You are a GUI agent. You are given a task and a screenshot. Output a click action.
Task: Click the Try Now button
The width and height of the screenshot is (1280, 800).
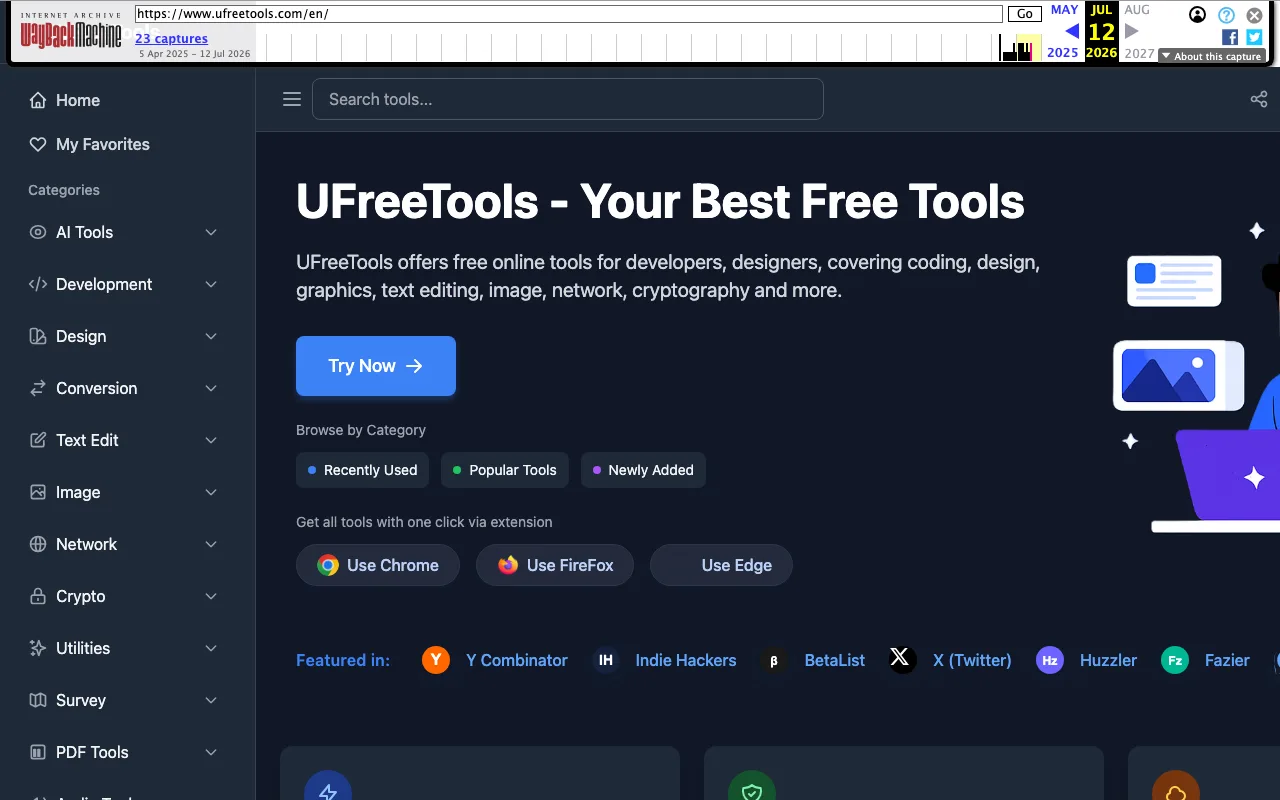(x=376, y=366)
